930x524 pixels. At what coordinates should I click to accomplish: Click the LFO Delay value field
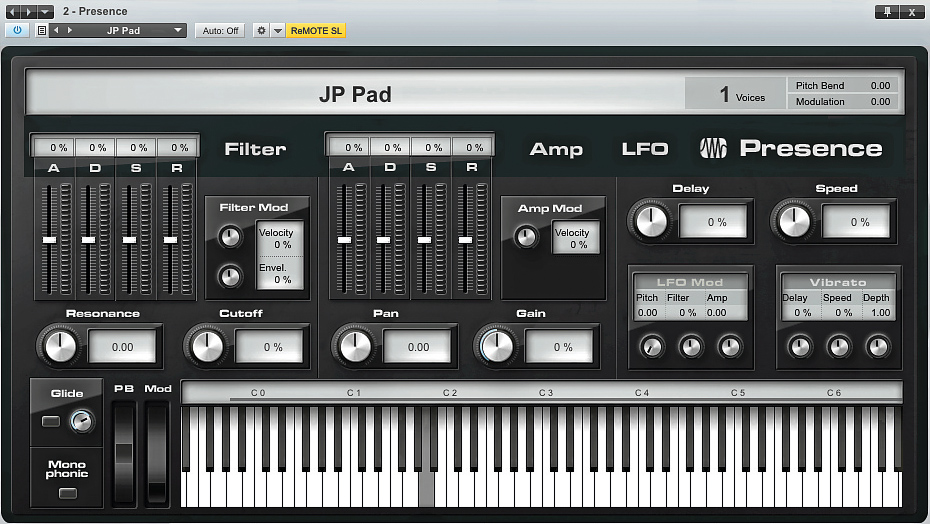(714, 222)
